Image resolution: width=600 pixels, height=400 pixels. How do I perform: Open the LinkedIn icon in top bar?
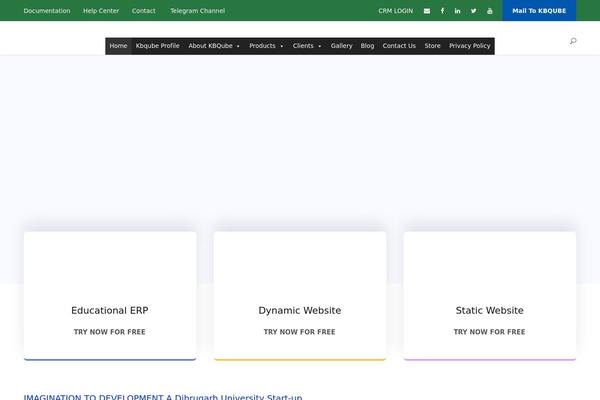point(458,11)
